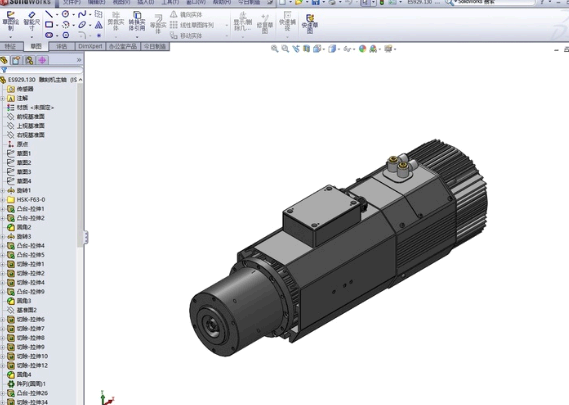The image size is (569, 405).
Task: Open the Display Style dropdown
Action: pos(332,49)
